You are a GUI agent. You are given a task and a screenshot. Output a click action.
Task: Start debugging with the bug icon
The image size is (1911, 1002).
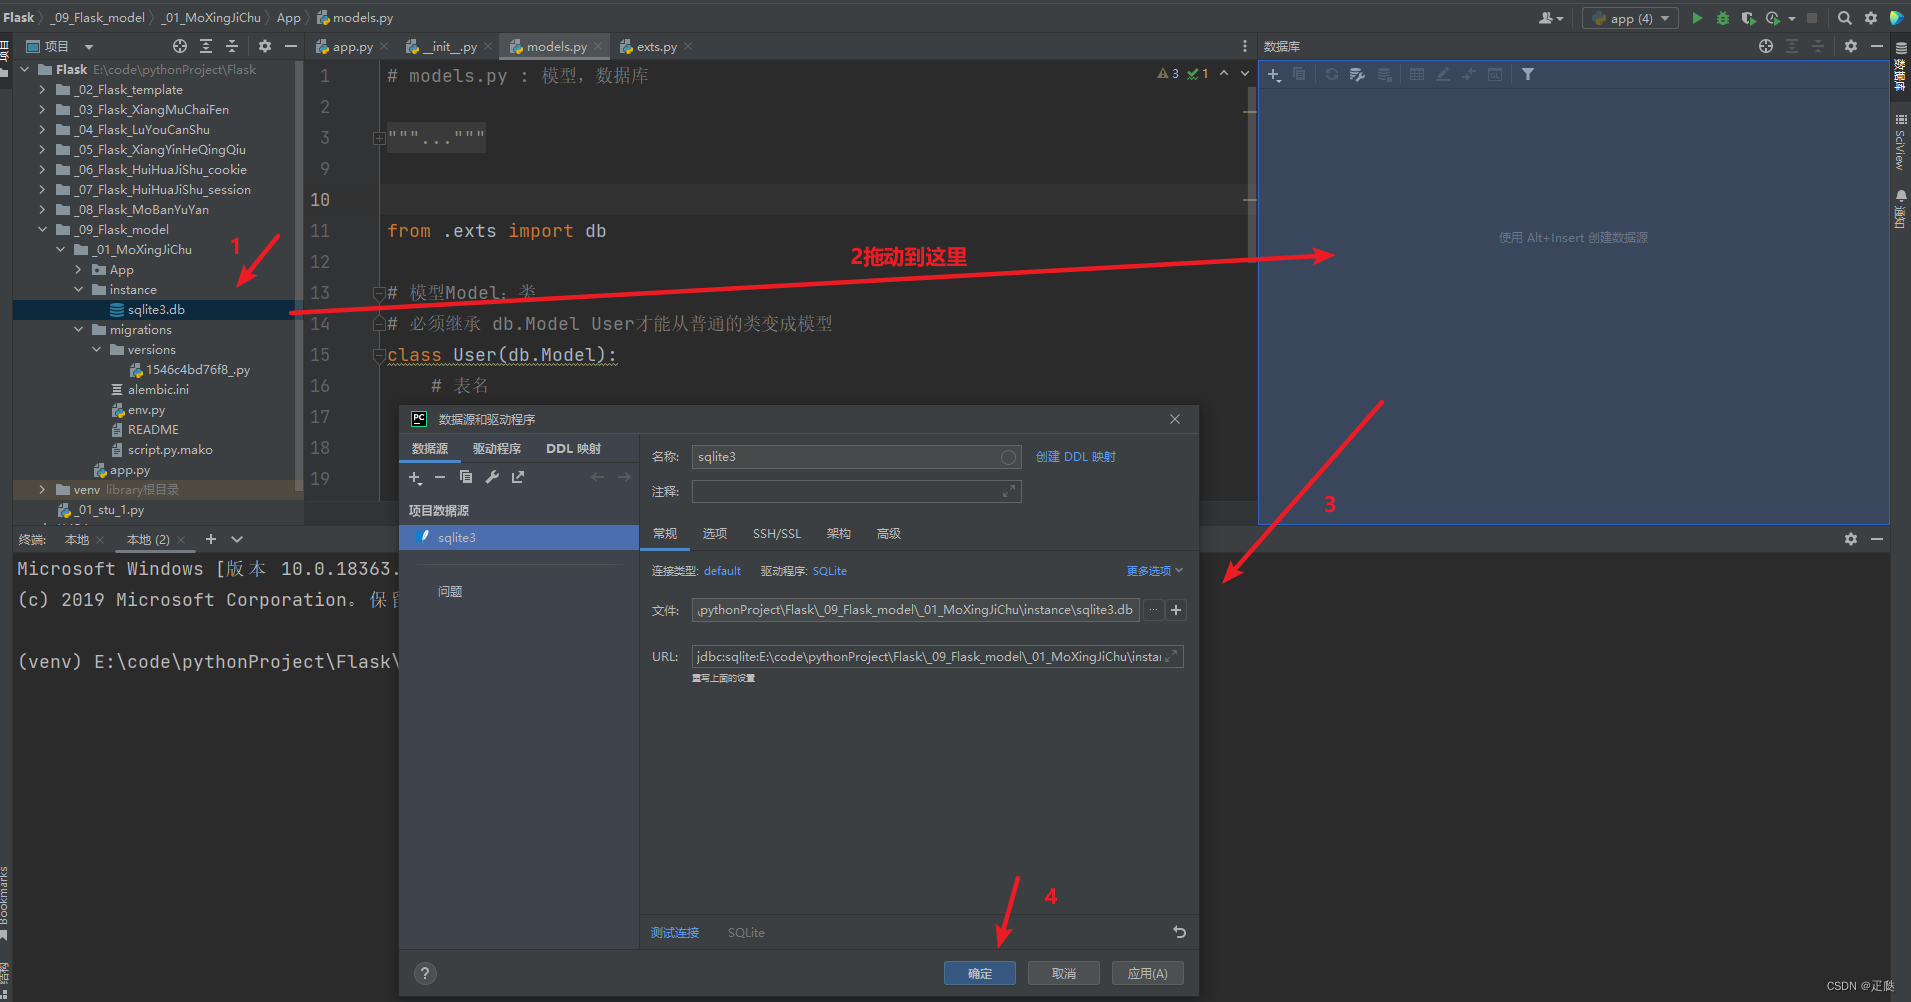point(1722,18)
